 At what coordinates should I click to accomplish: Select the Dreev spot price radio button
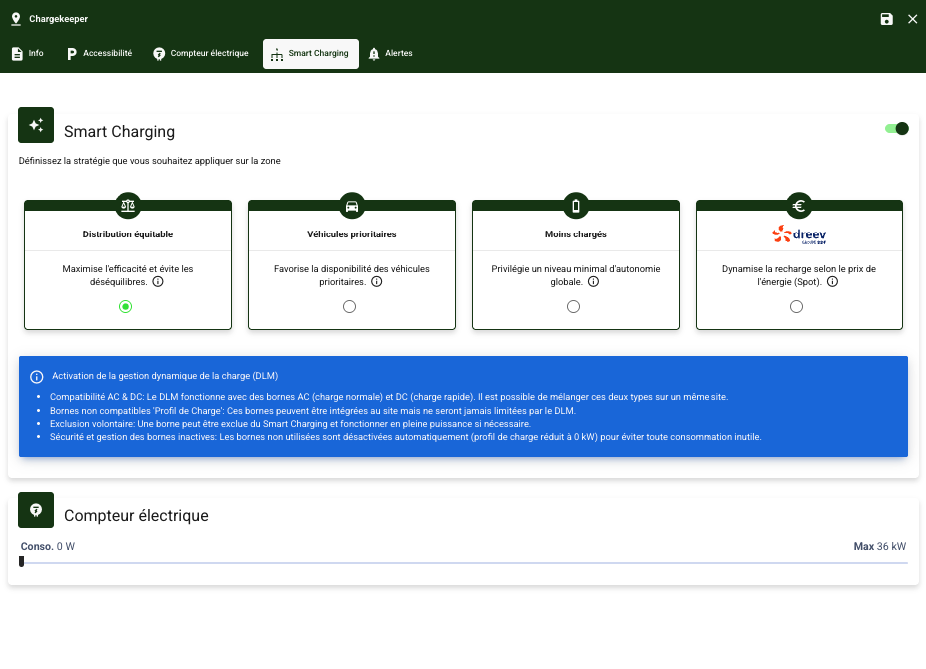coord(796,307)
